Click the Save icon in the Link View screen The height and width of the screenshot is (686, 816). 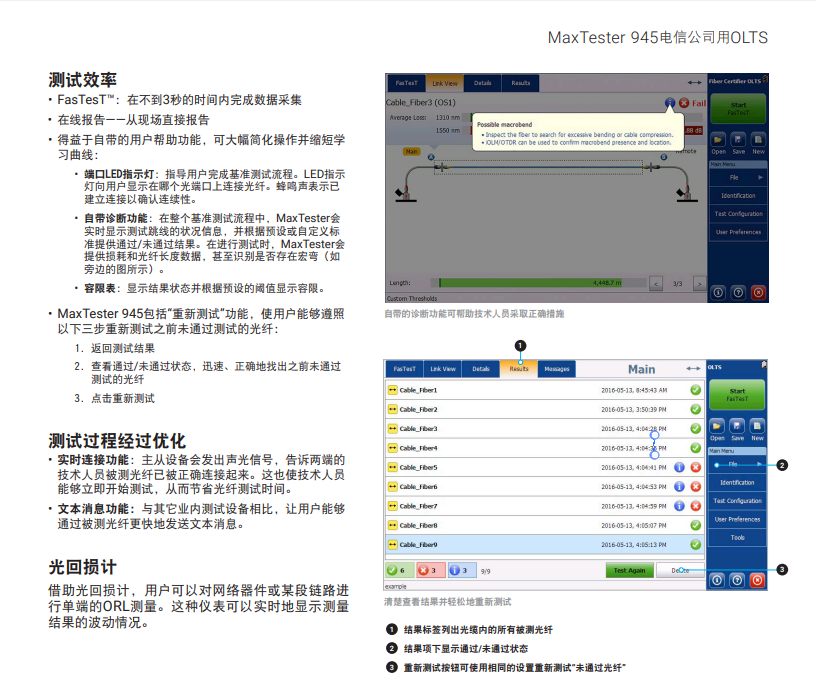tap(738, 140)
